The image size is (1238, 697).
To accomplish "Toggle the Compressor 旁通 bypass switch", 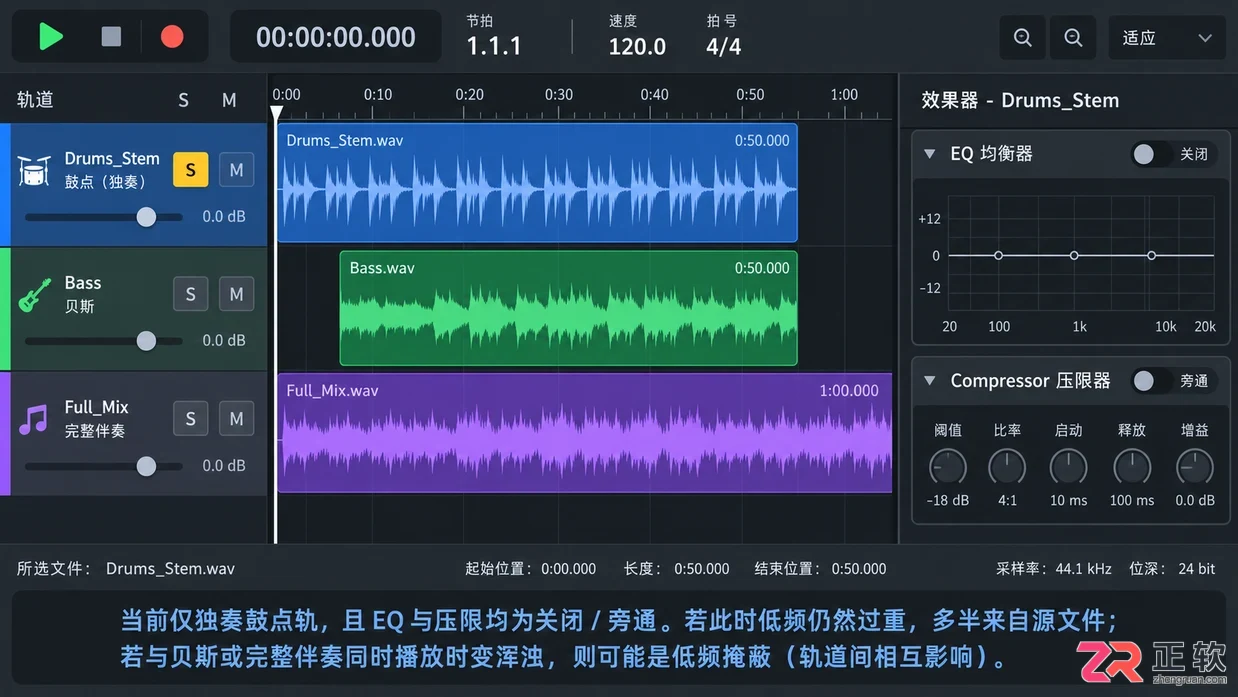I will coord(1151,381).
